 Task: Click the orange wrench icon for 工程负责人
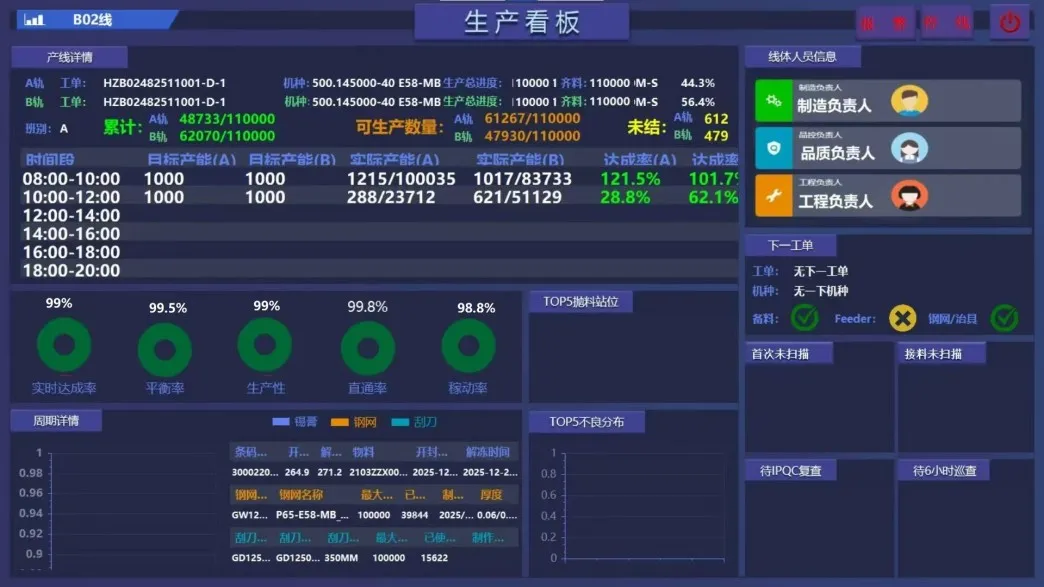coord(774,196)
